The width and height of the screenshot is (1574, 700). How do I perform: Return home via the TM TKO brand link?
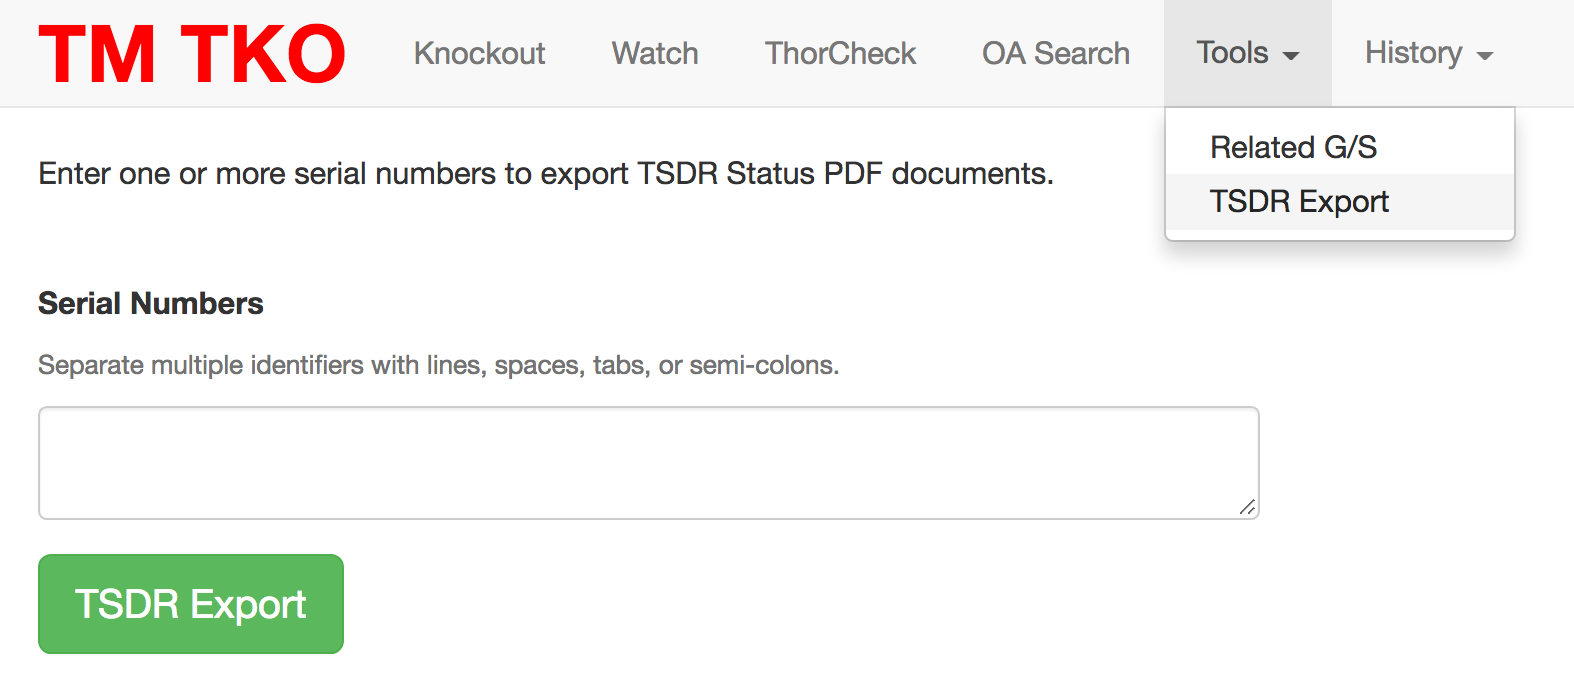[190, 53]
